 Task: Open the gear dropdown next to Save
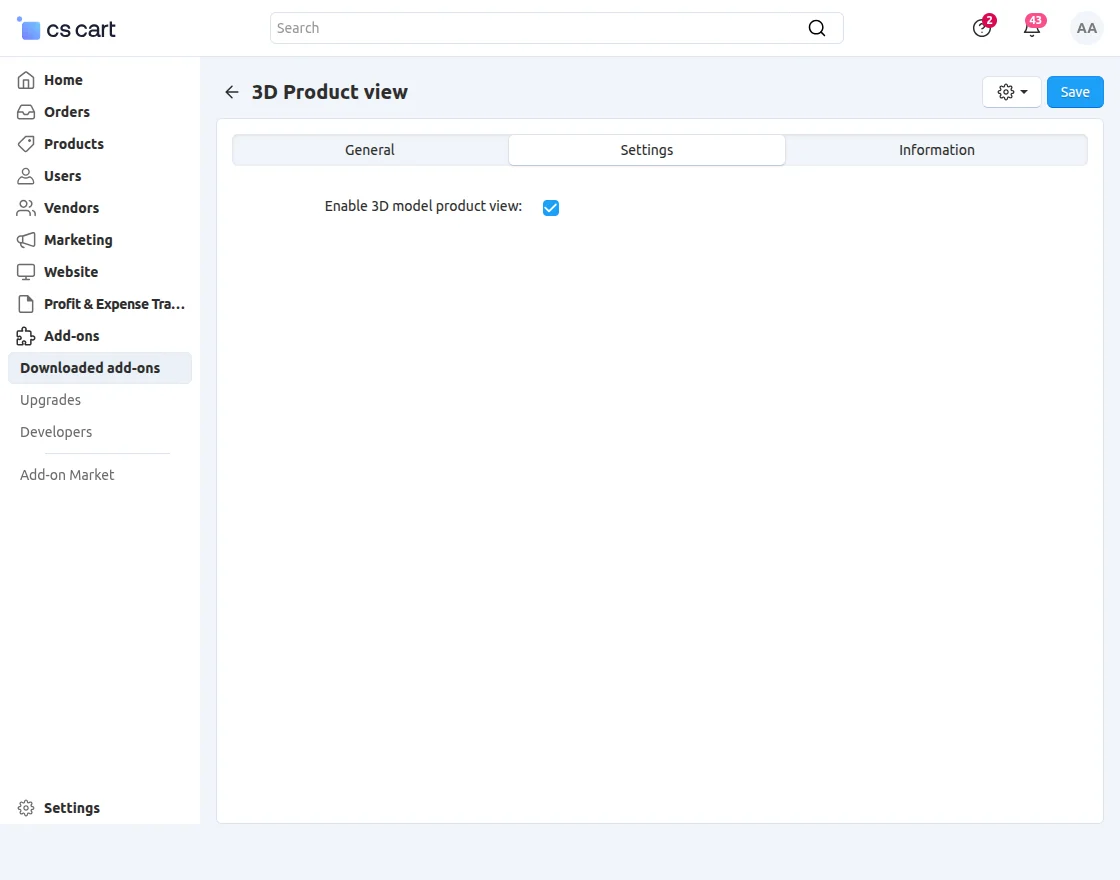click(x=1012, y=92)
